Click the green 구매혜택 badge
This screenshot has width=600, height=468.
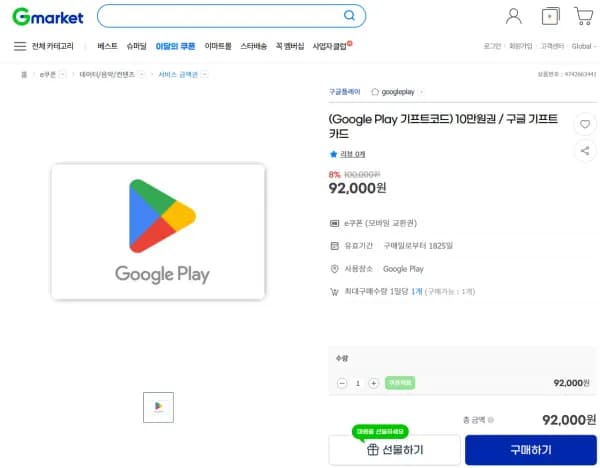(x=400, y=383)
